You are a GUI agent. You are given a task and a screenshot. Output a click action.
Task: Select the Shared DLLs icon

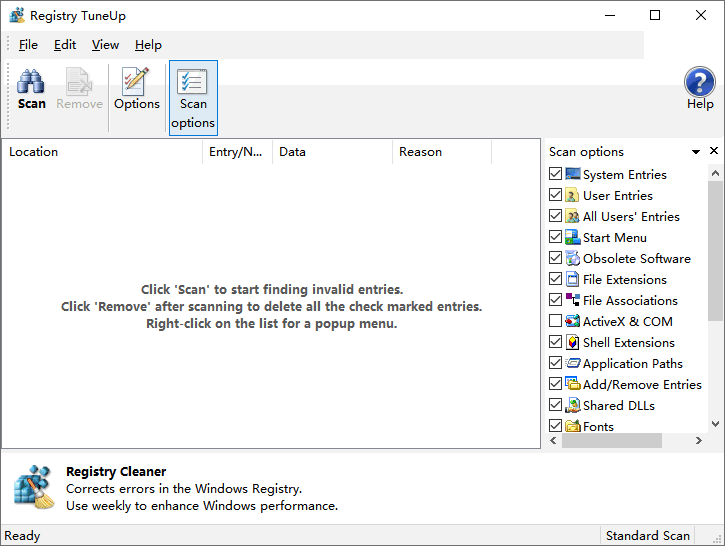click(x=572, y=405)
